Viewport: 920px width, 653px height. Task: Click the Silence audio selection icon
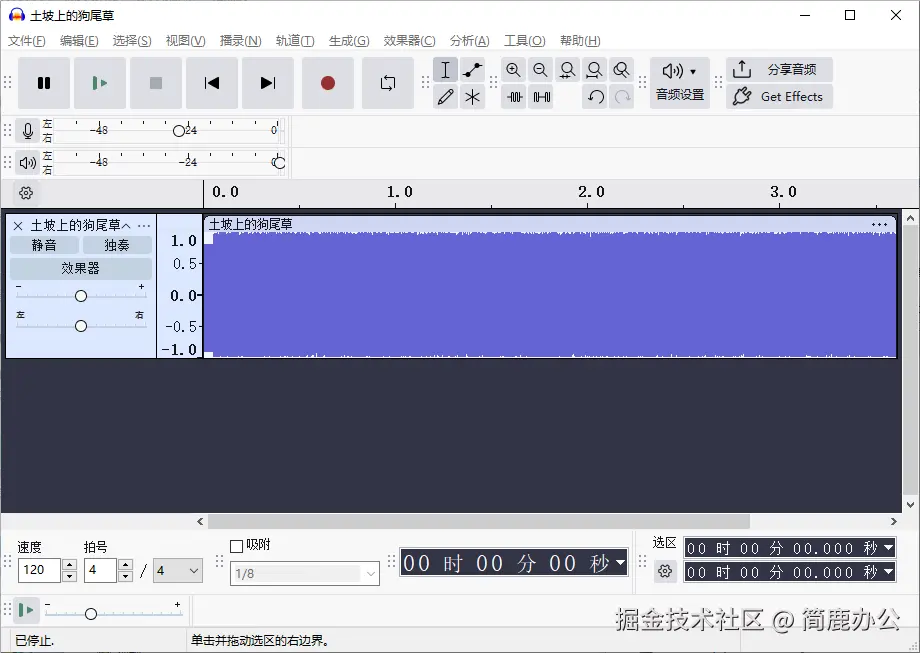[541, 97]
